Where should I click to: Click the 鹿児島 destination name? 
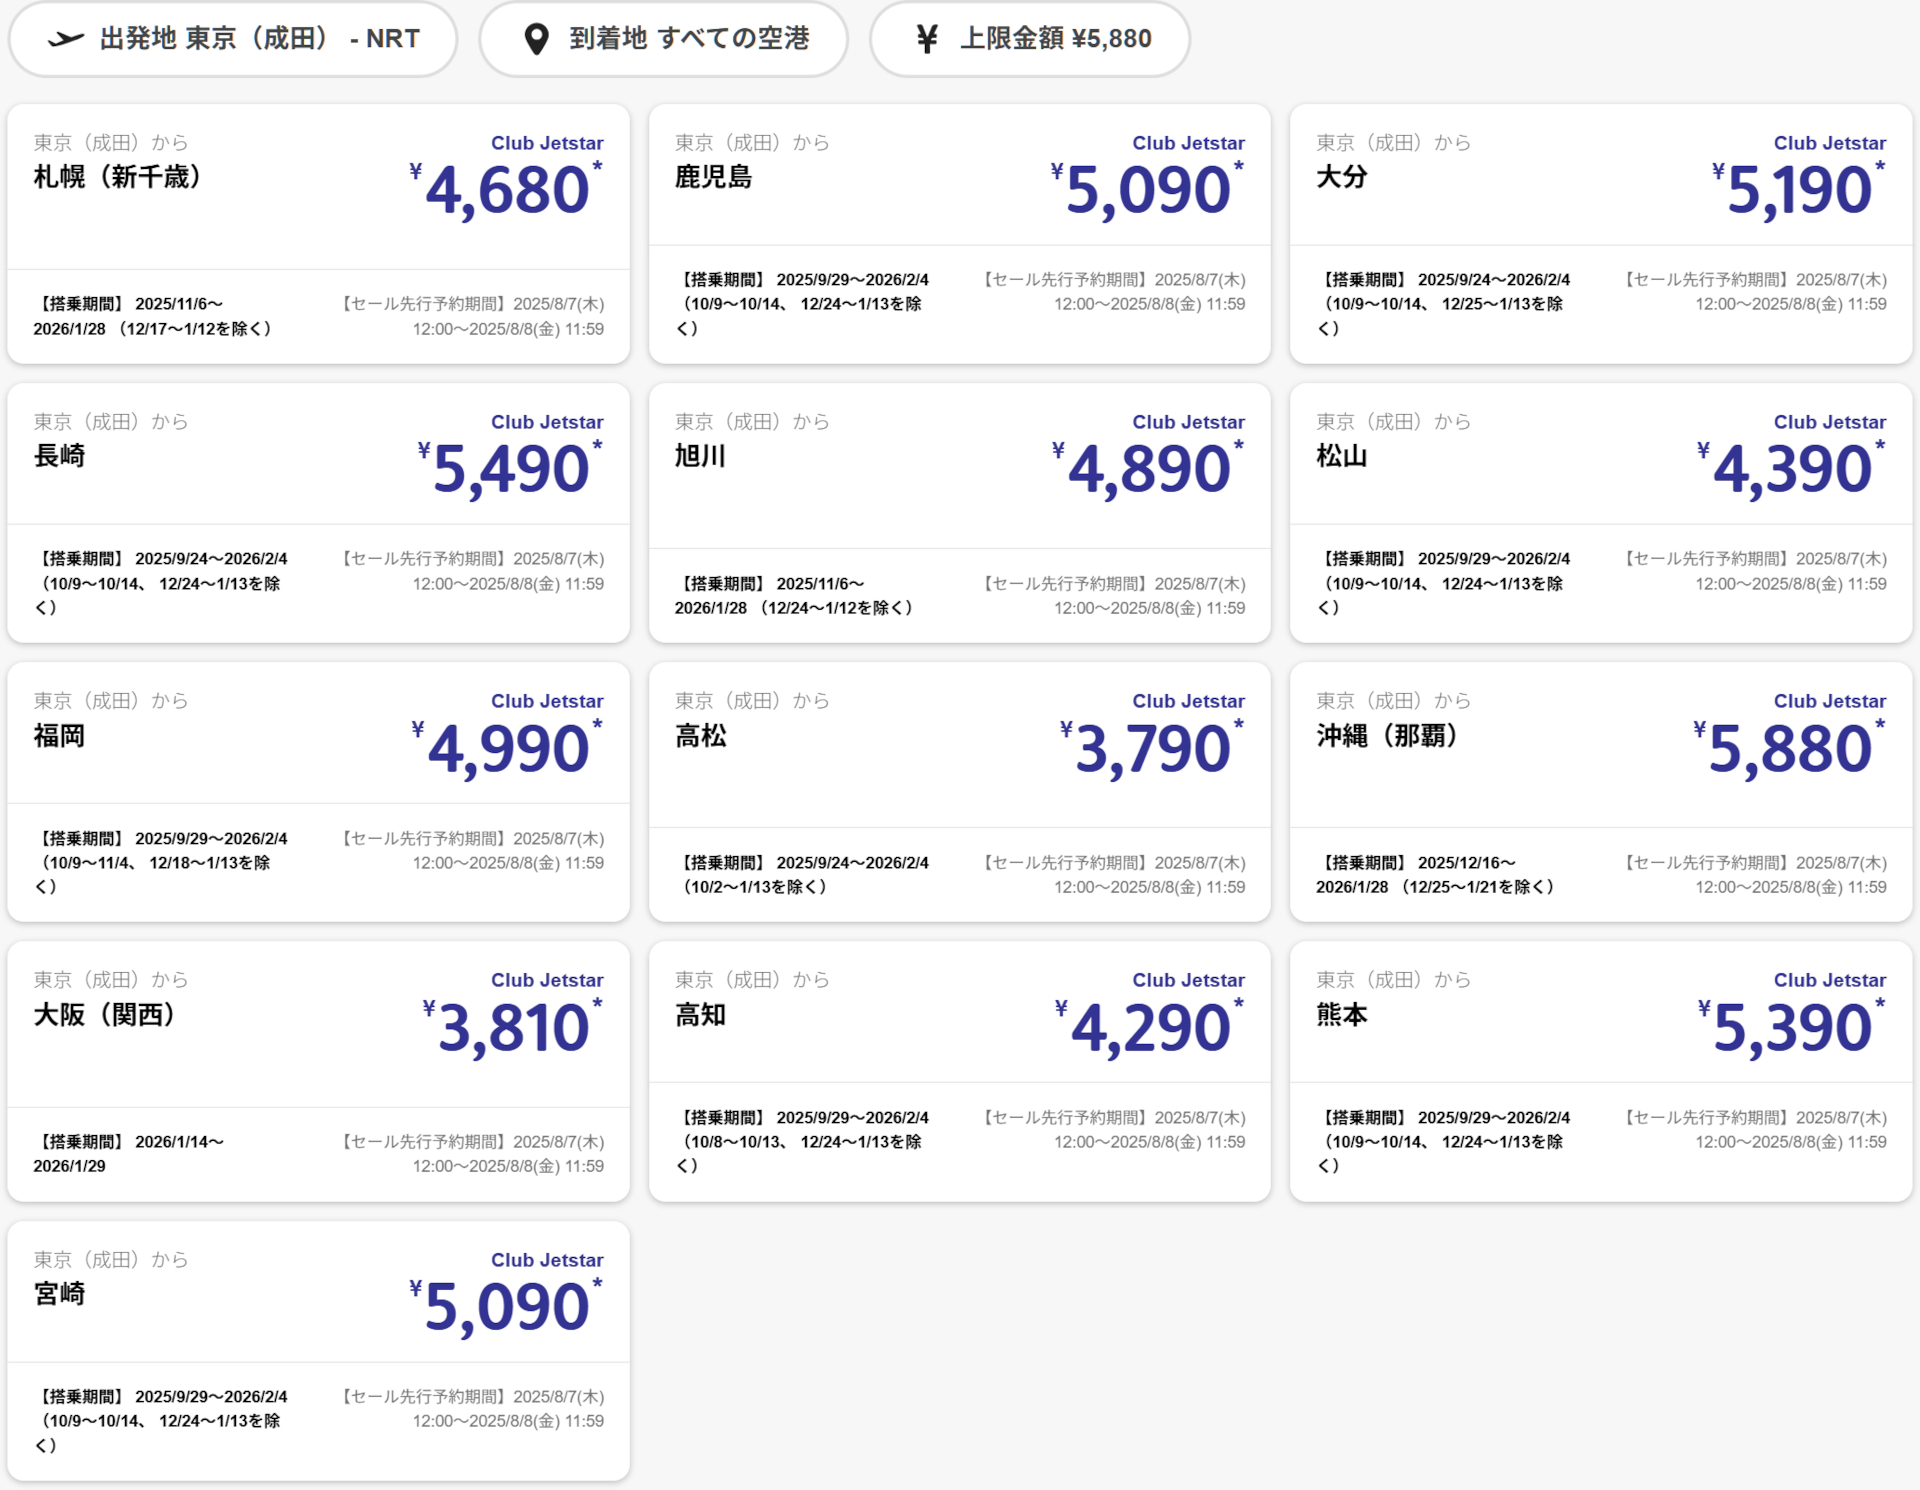click(x=713, y=177)
